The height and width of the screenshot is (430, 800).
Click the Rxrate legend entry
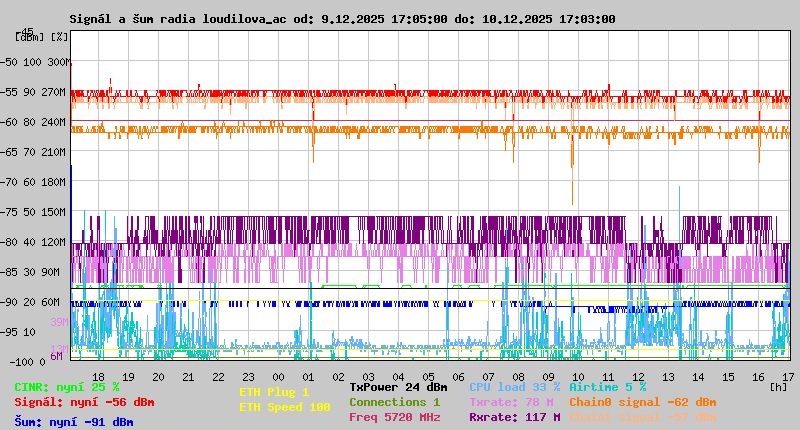[514, 417]
